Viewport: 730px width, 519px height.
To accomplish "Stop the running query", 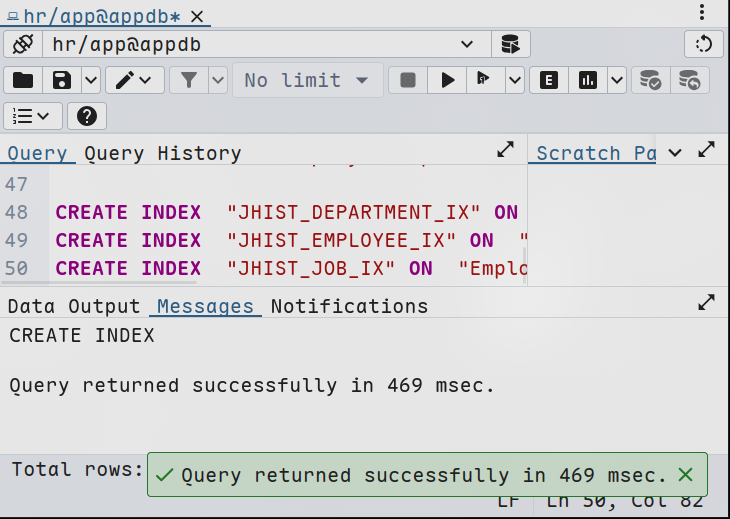I will click(x=407, y=80).
